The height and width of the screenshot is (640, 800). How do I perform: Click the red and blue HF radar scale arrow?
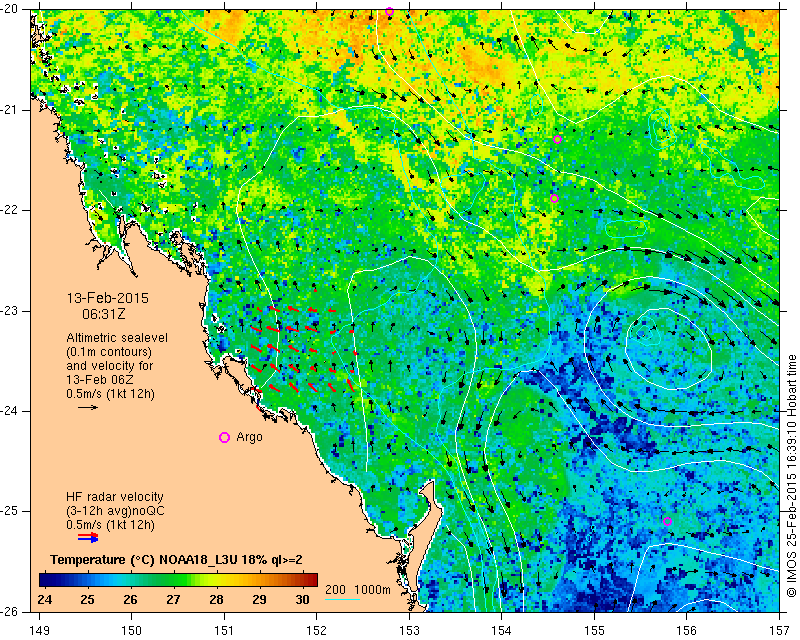(88, 537)
